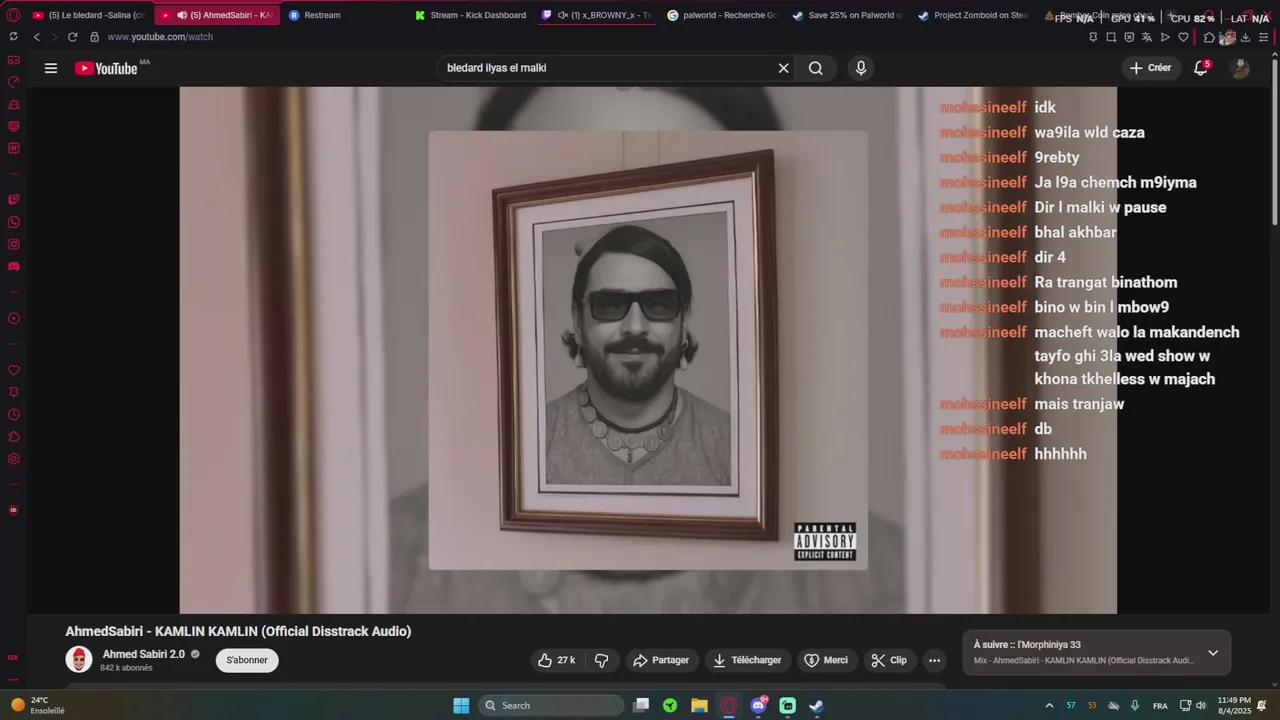Open more actions three-dot menu
This screenshot has width=1280, height=720.
point(934,660)
